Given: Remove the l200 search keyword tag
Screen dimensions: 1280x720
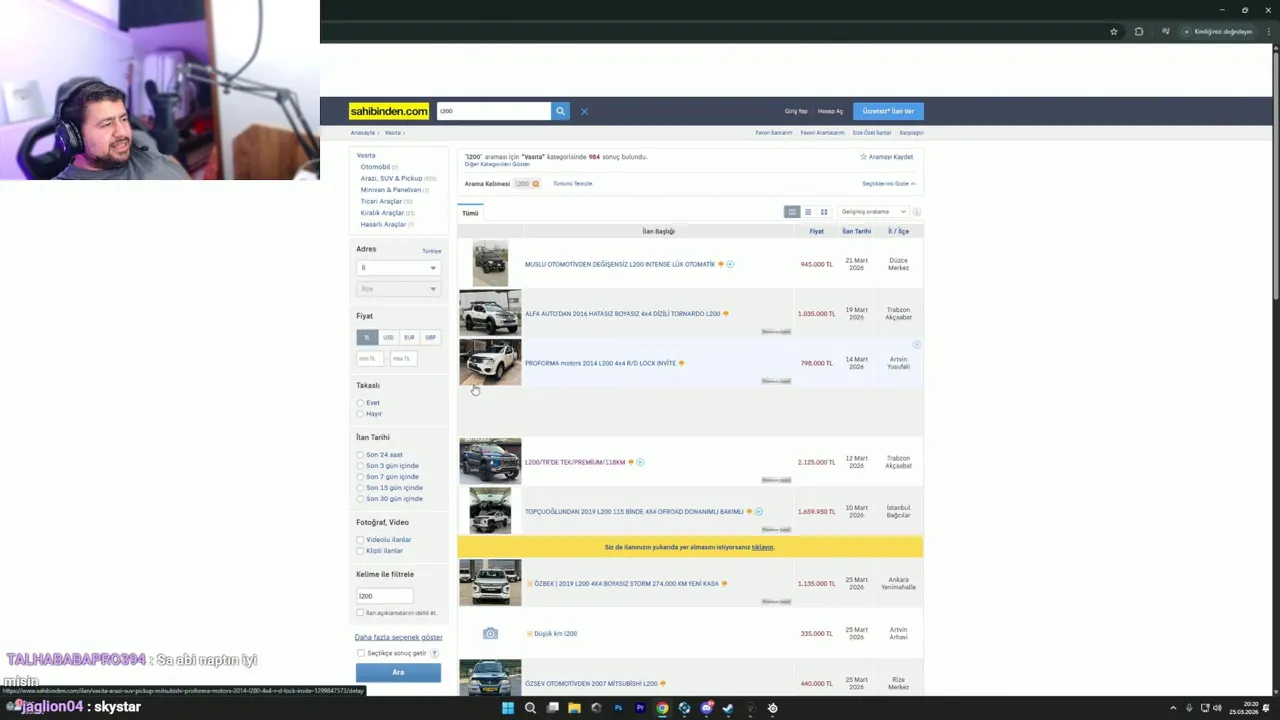Looking at the screenshot, I should tap(536, 184).
